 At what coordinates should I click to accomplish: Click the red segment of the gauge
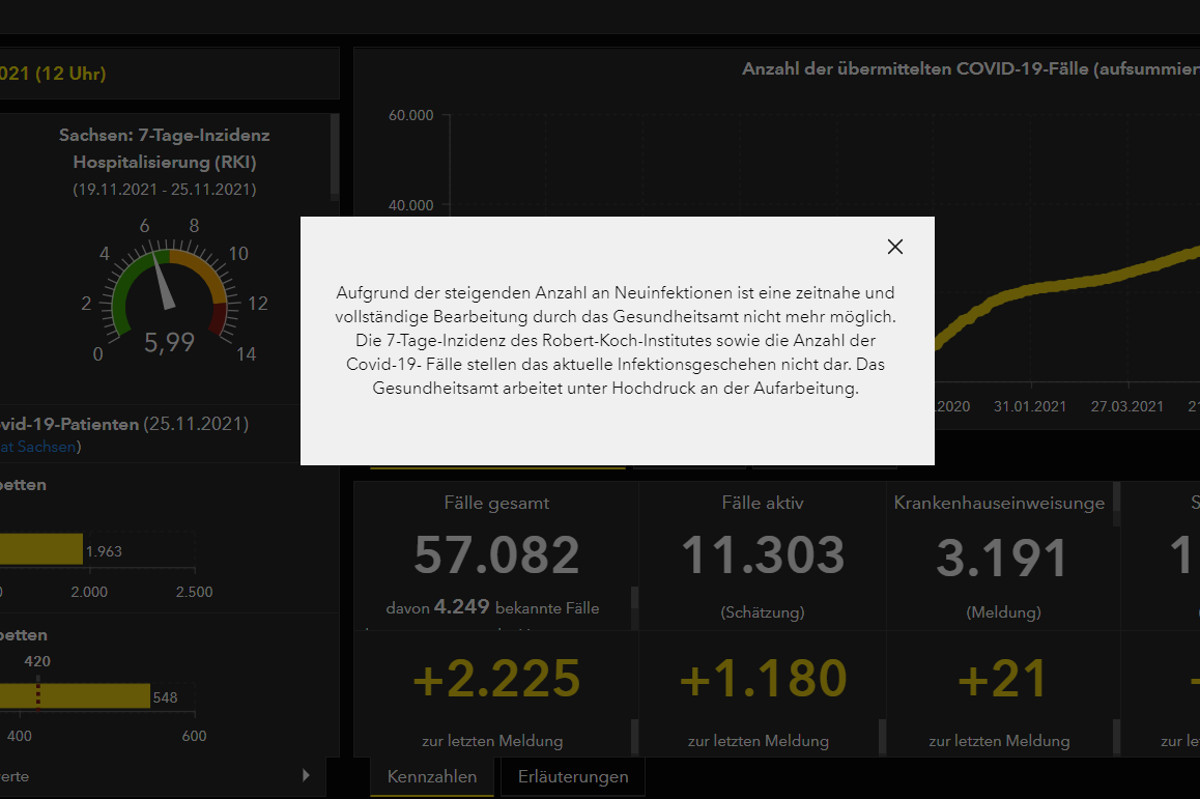(217, 319)
